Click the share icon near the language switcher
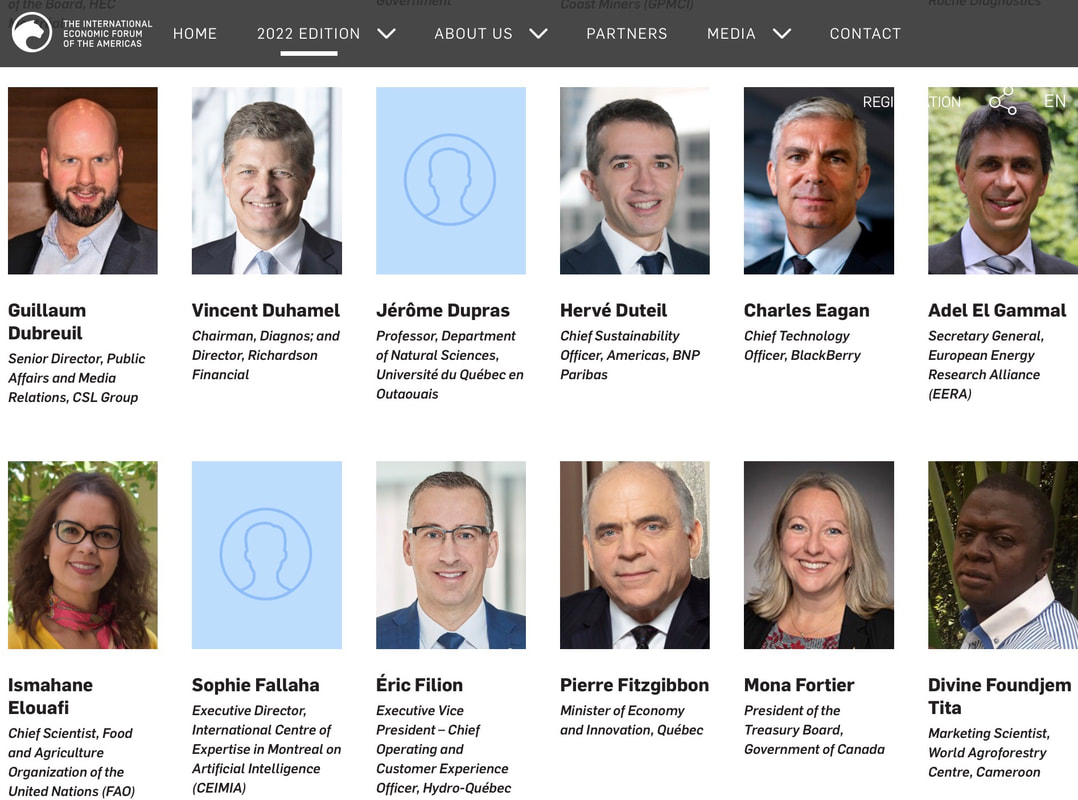This screenshot has width=1078, height=800. 1002,101
